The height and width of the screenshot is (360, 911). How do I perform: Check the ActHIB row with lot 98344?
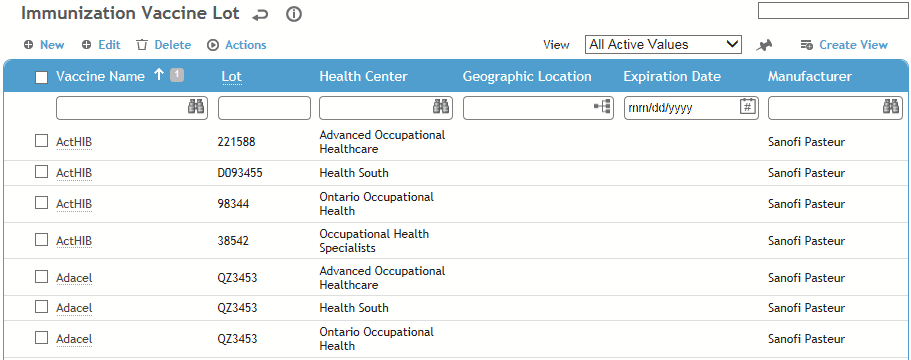pos(41,203)
